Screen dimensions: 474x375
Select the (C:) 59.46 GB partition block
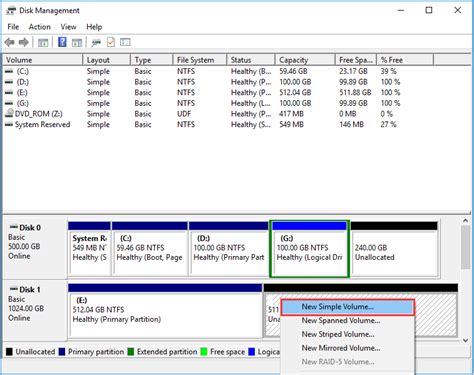tap(150, 249)
